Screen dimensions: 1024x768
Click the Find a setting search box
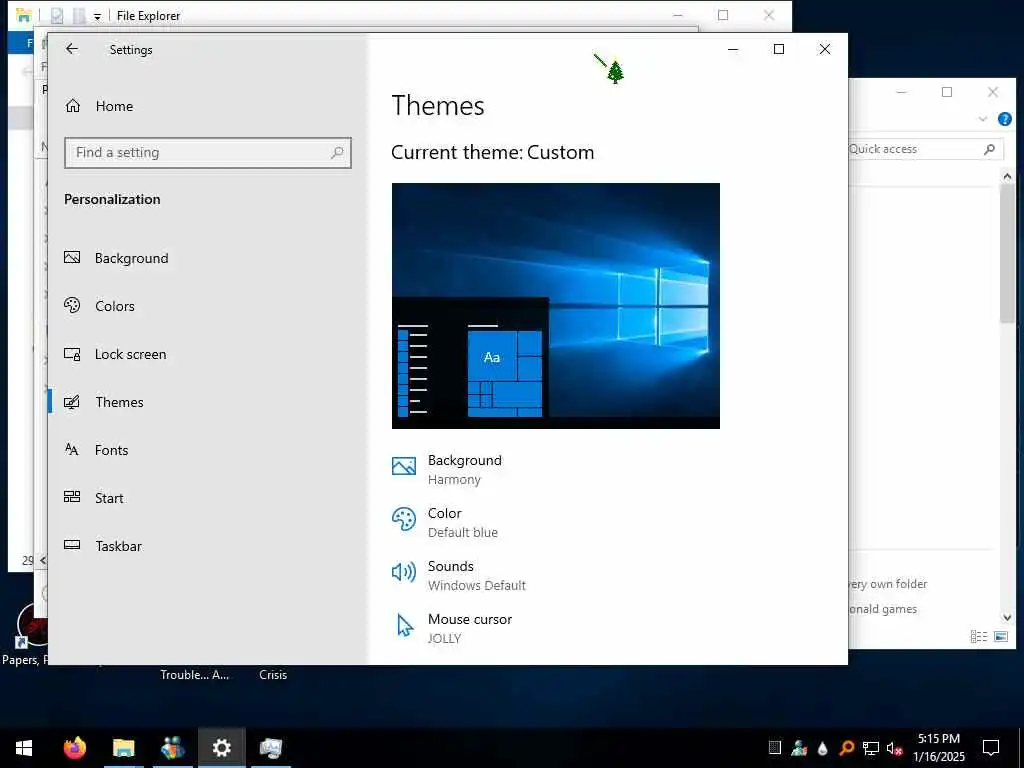click(x=208, y=152)
